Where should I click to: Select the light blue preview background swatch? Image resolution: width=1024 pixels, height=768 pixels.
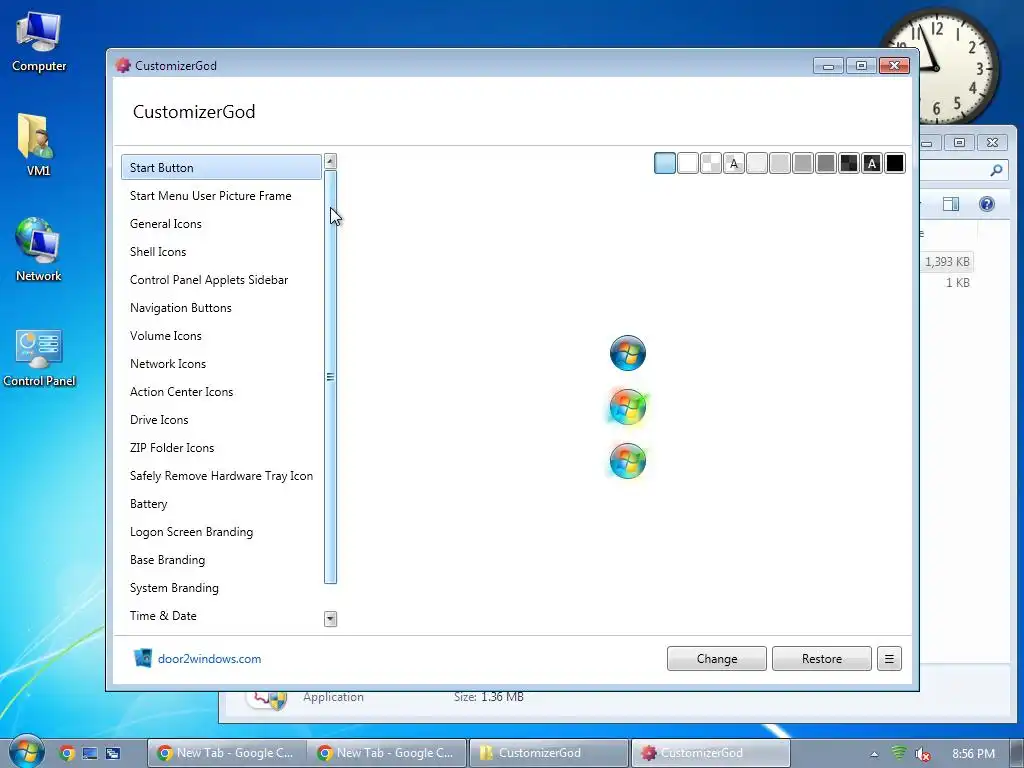pyautogui.click(x=665, y=163)
